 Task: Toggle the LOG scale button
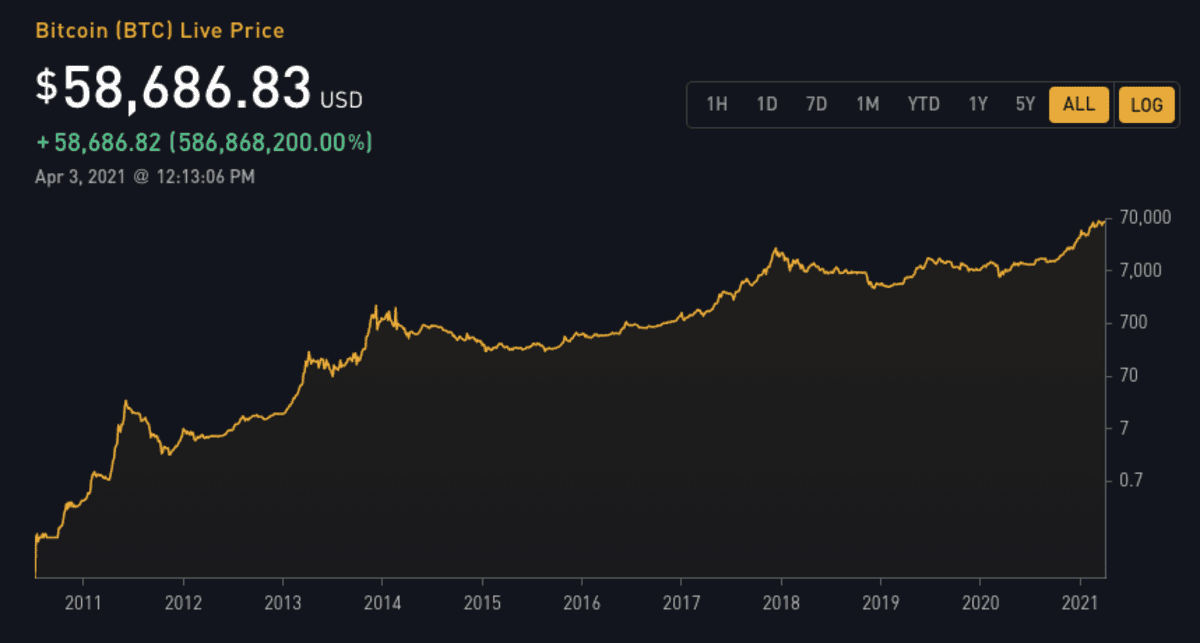1146,104
